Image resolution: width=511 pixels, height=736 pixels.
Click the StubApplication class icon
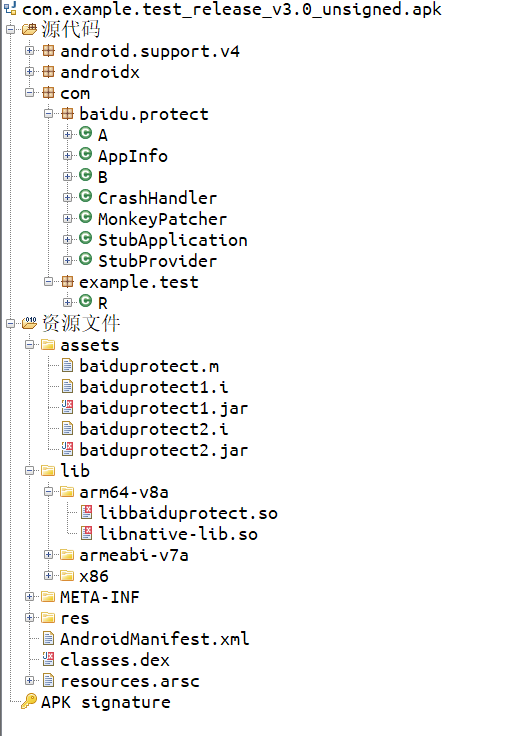(85, 238)
